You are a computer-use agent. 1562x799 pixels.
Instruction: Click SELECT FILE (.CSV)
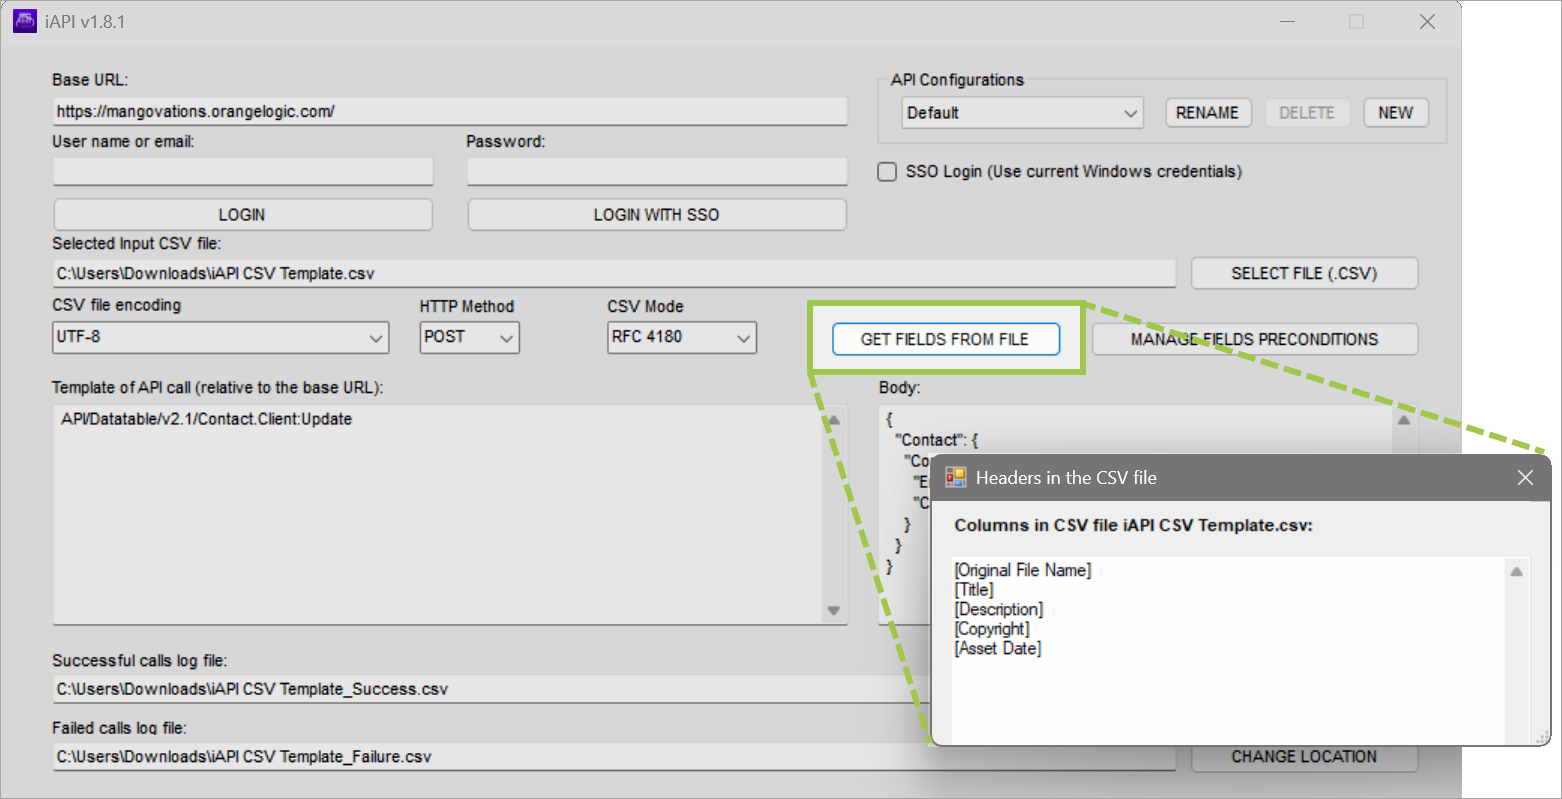tap(1304, 272)
